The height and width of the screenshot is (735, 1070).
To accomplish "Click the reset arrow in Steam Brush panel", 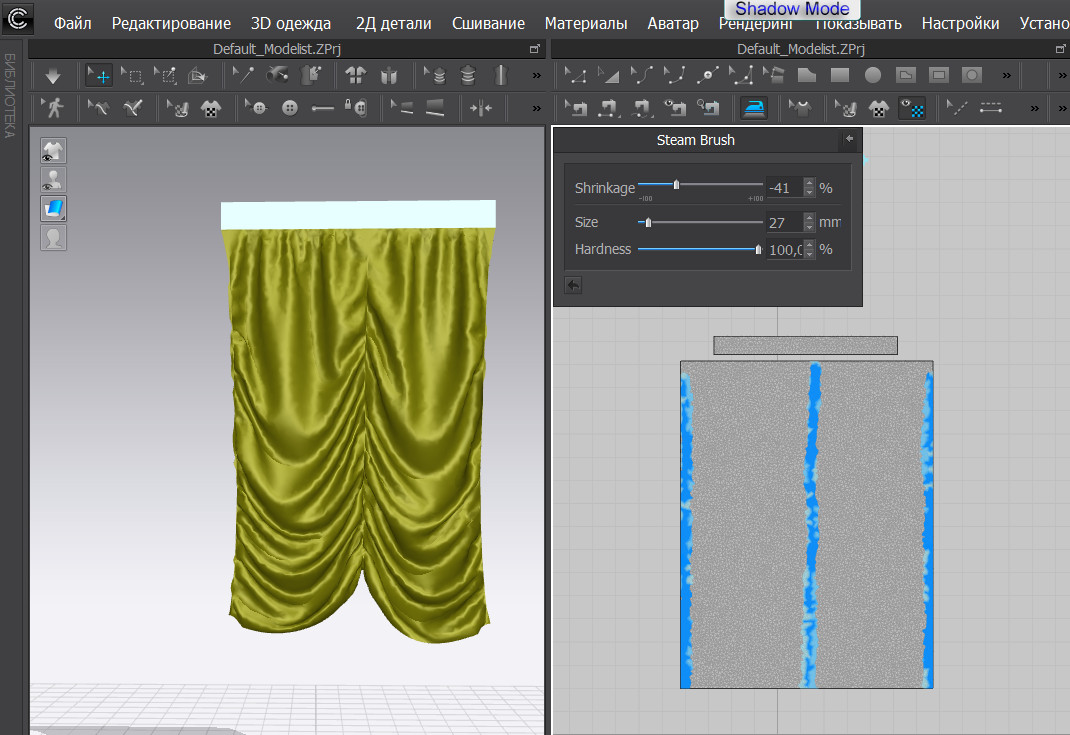I will 573,285.
